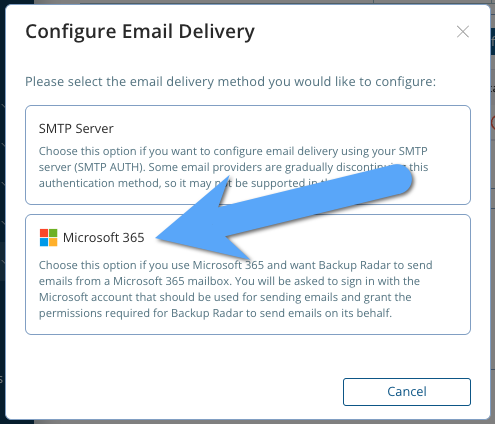Click the dark blue button edge behind dialog

coord(493,42)
